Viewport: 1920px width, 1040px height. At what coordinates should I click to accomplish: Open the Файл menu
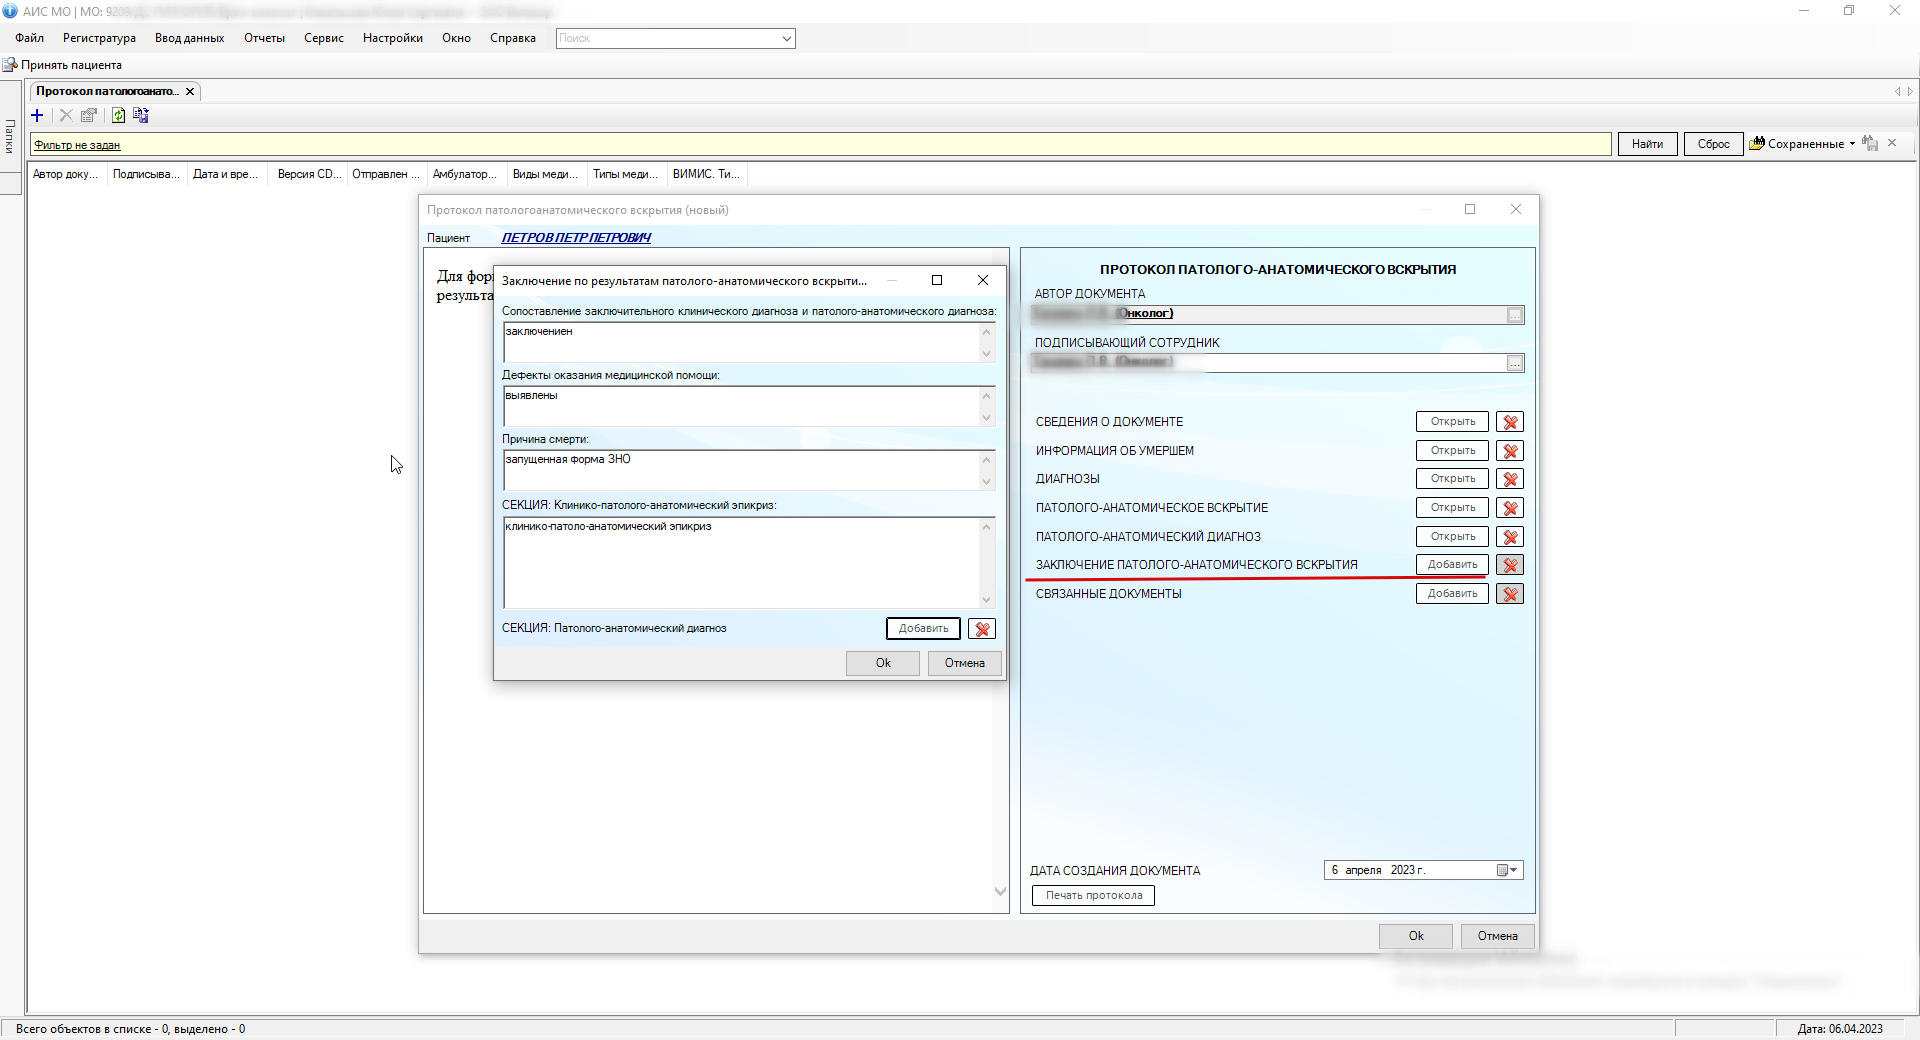point(29,38)
